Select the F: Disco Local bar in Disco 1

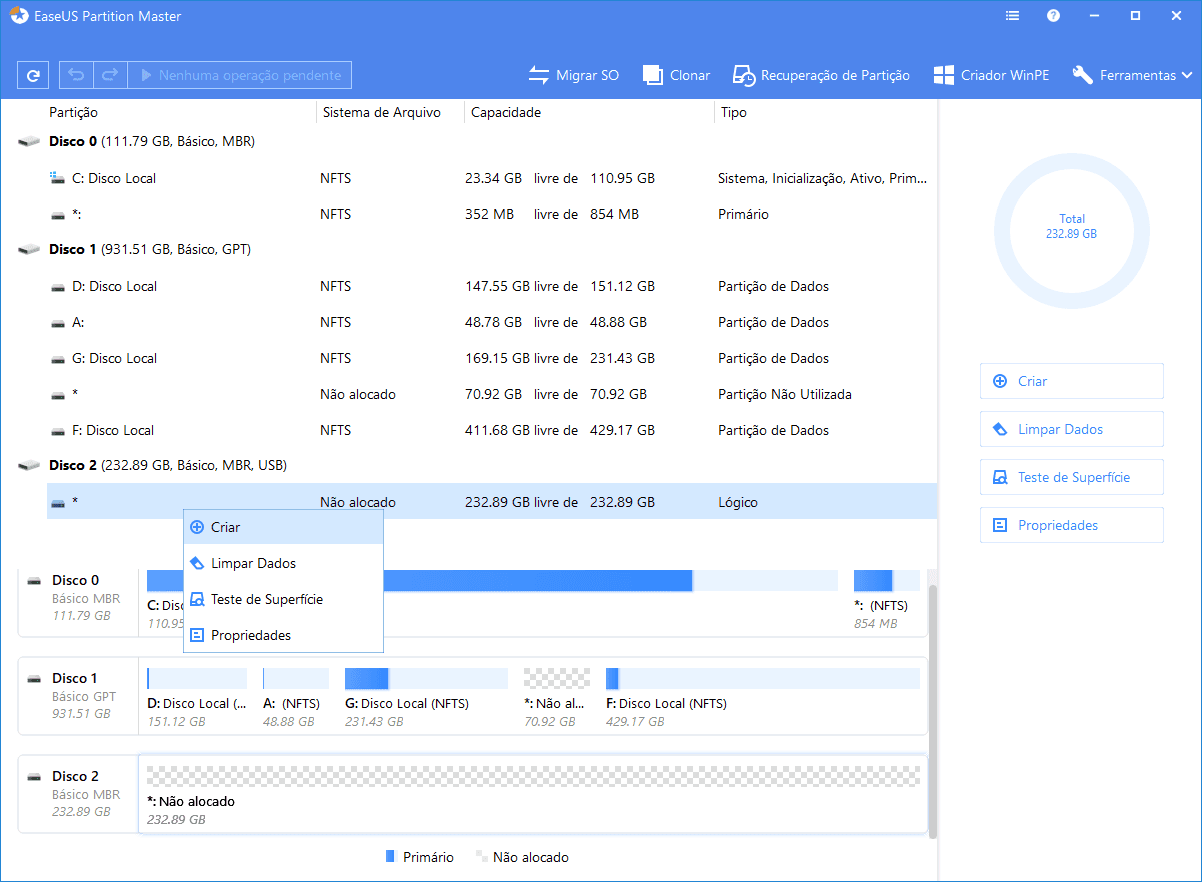[762, 679]
